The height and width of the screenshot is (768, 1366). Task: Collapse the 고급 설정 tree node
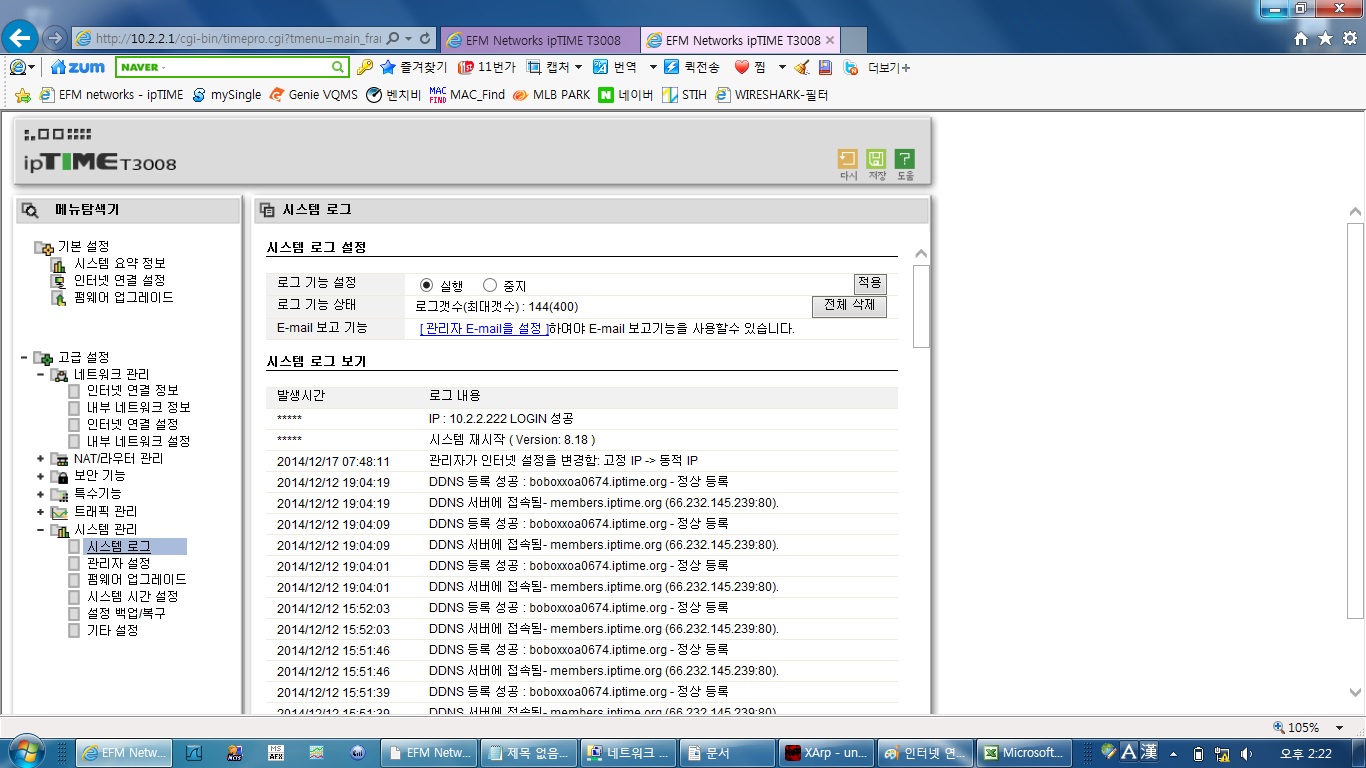[24, 357]
